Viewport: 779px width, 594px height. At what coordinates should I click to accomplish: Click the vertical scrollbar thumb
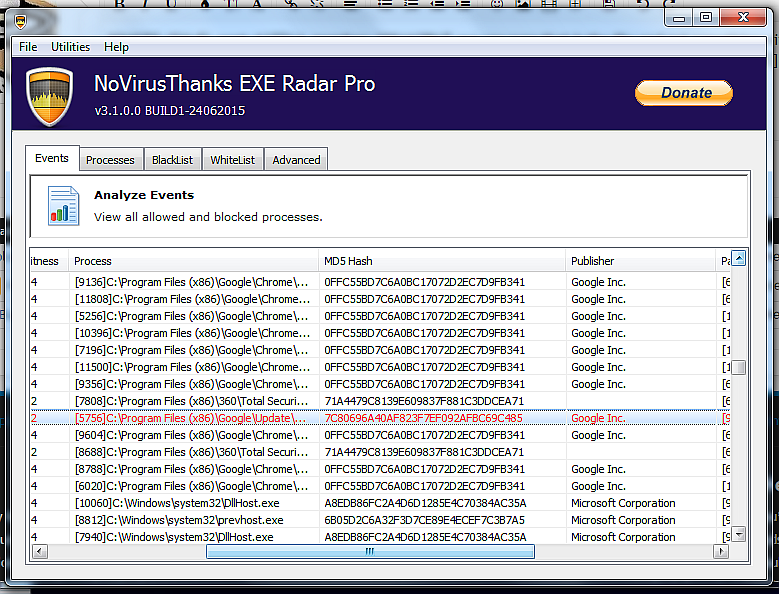coord(739,367)
